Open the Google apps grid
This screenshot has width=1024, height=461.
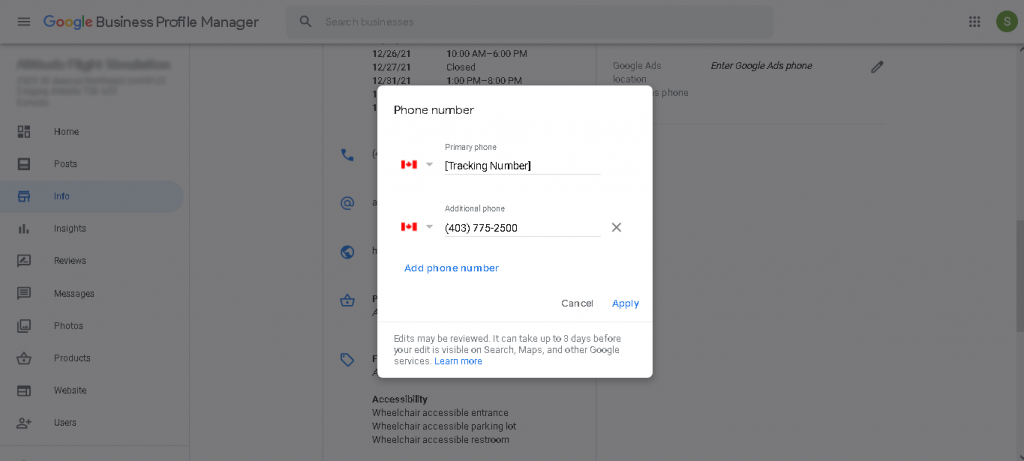pos(974,22)
